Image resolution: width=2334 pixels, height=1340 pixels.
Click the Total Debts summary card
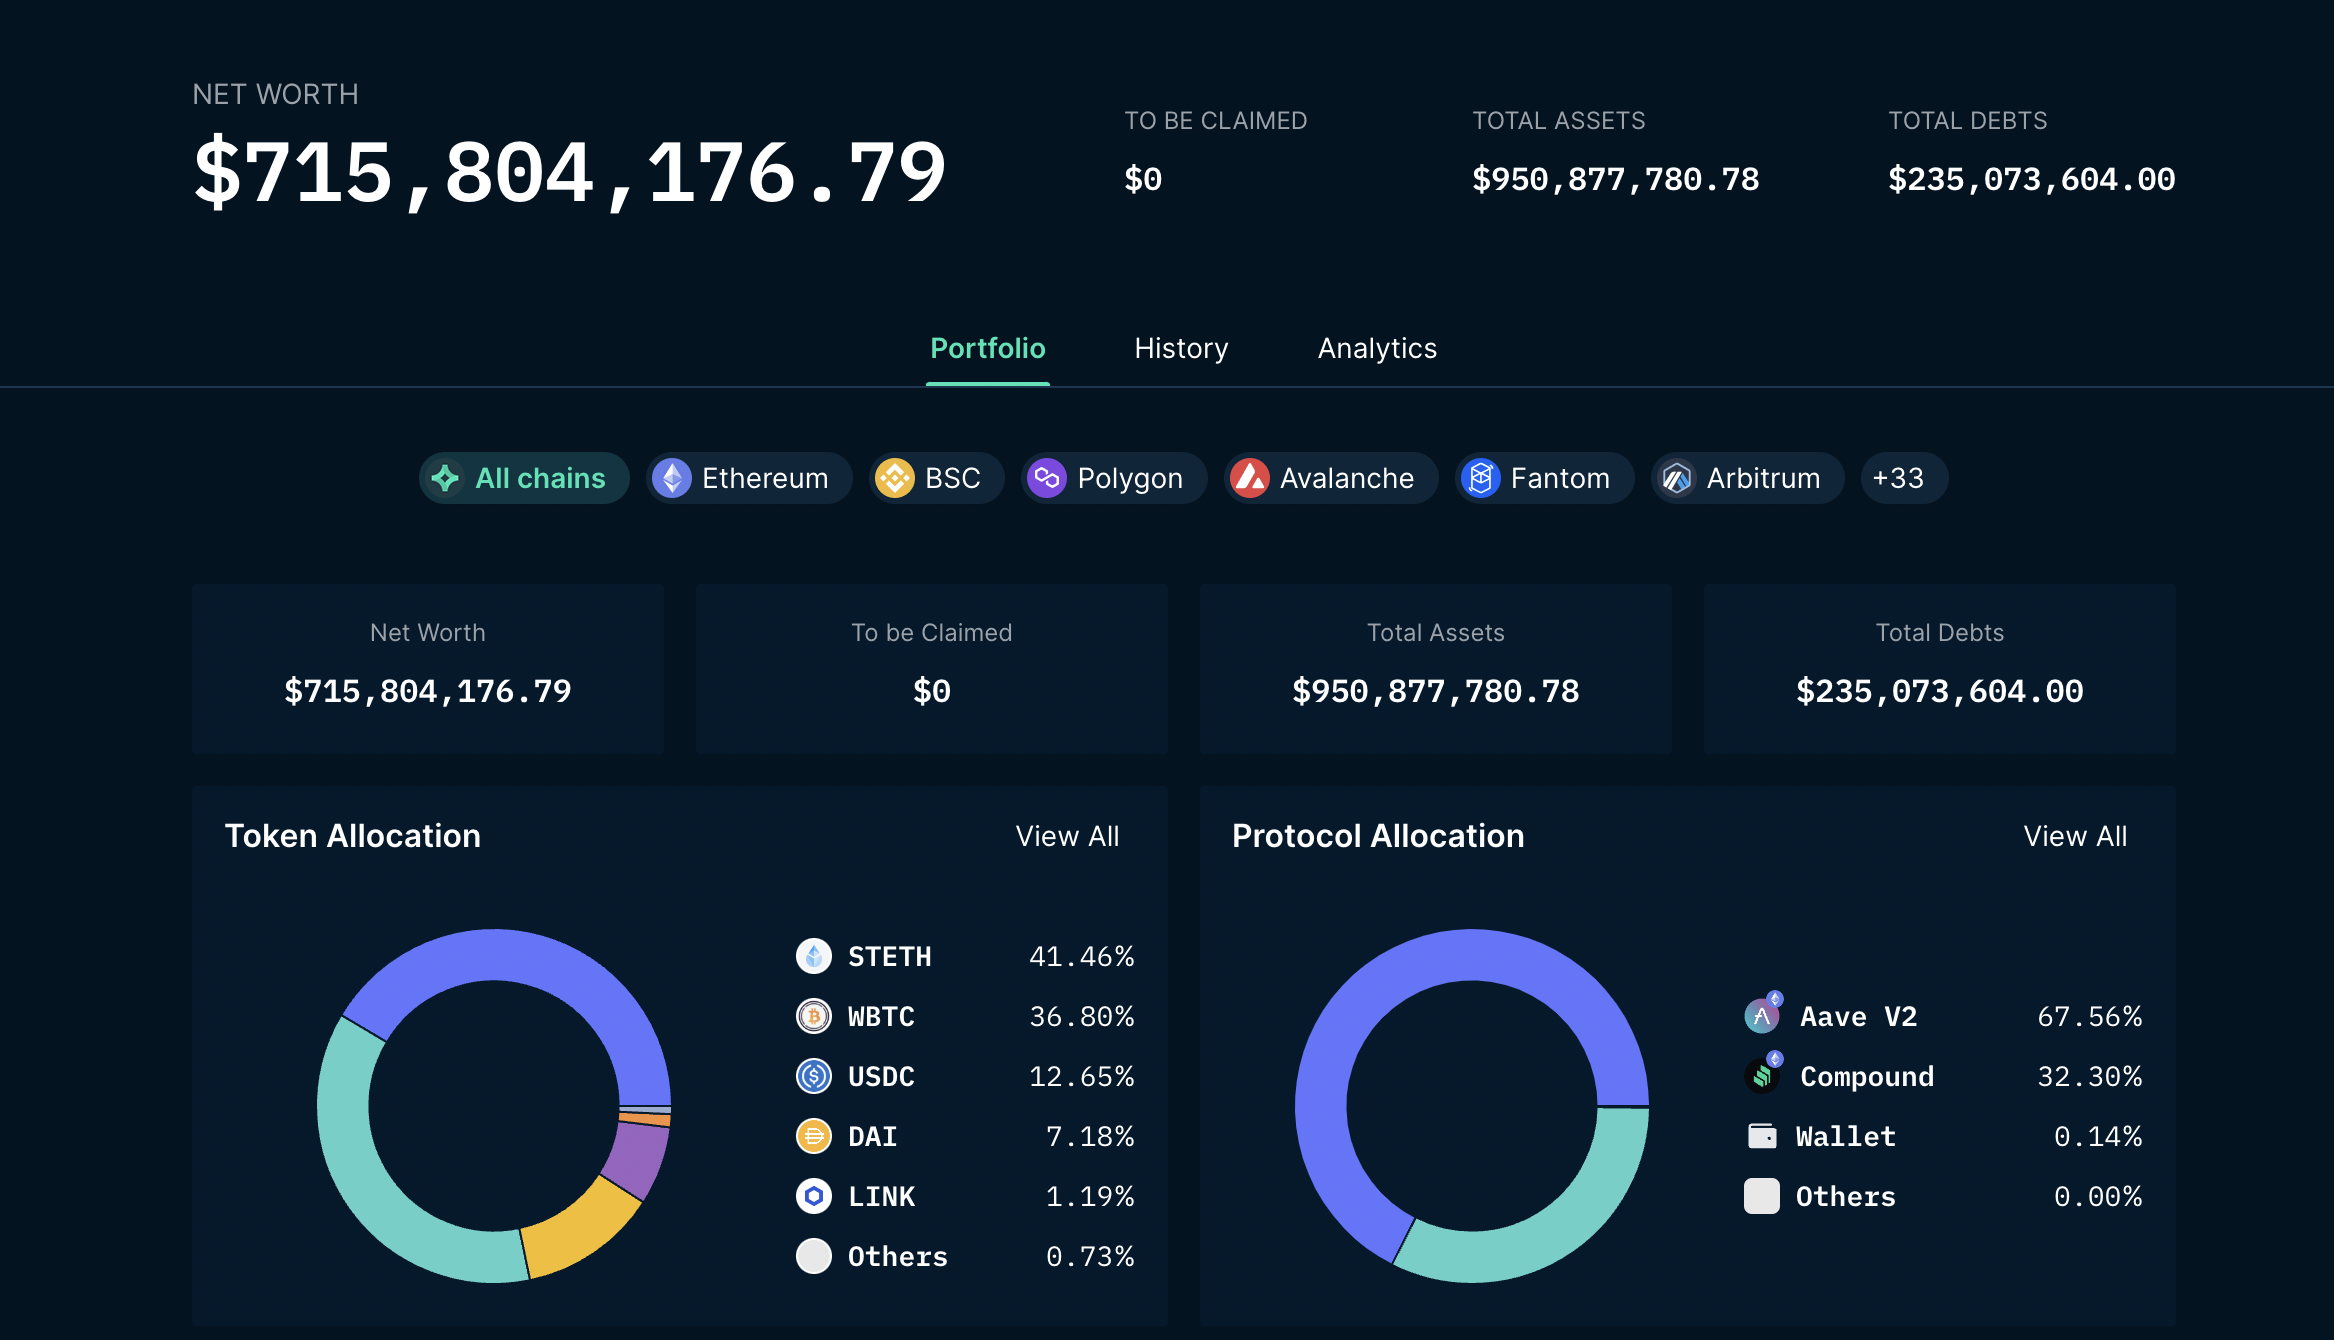1940,668
